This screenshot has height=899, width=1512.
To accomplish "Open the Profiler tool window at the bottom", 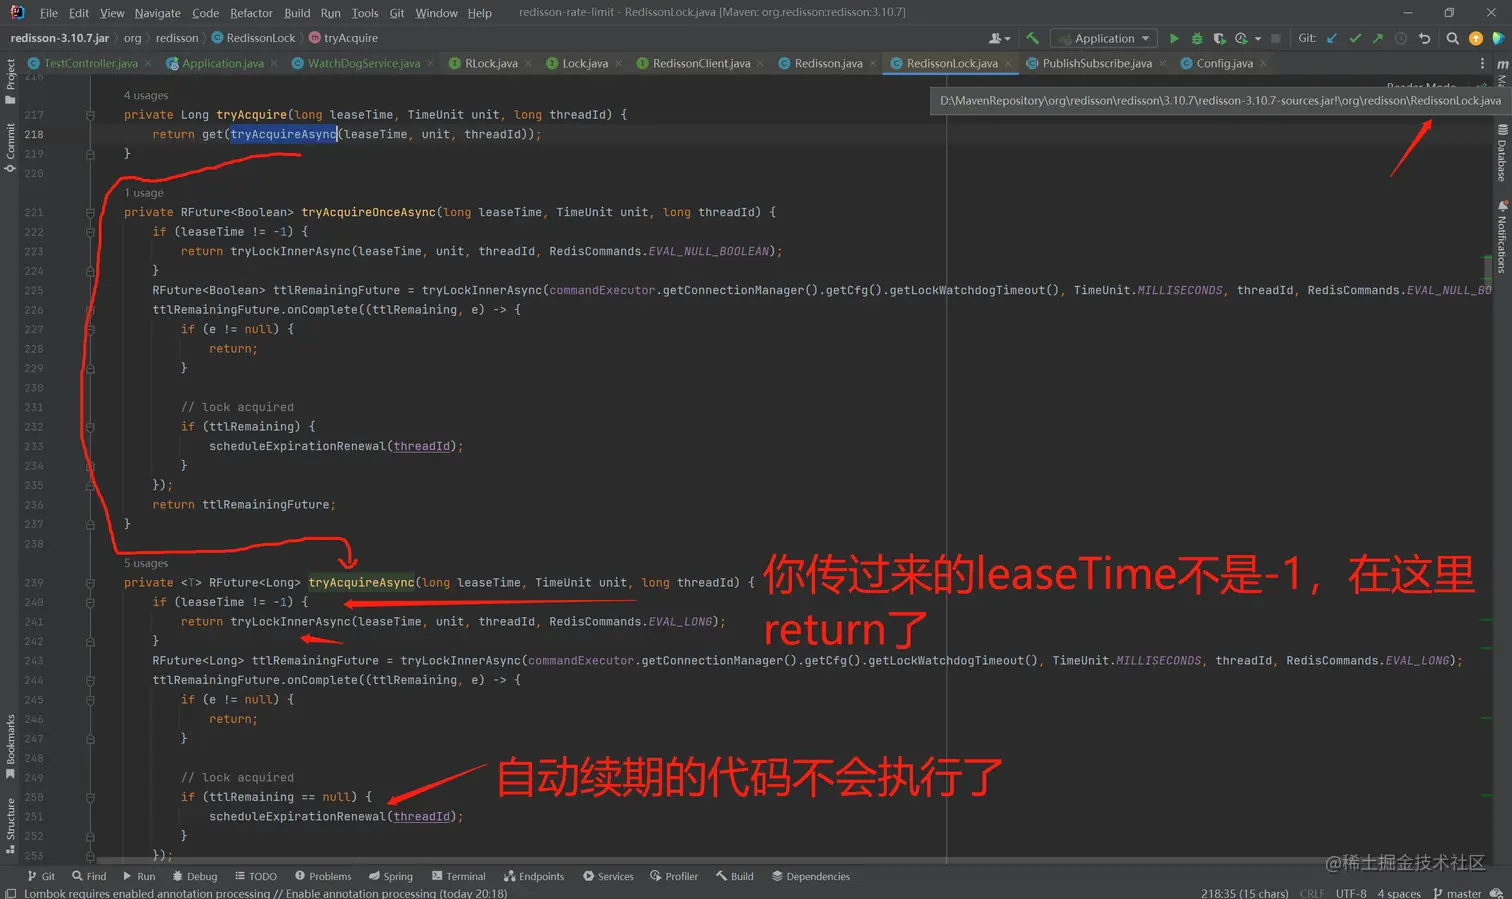I will pyautogui.click(x=675, y=876).
